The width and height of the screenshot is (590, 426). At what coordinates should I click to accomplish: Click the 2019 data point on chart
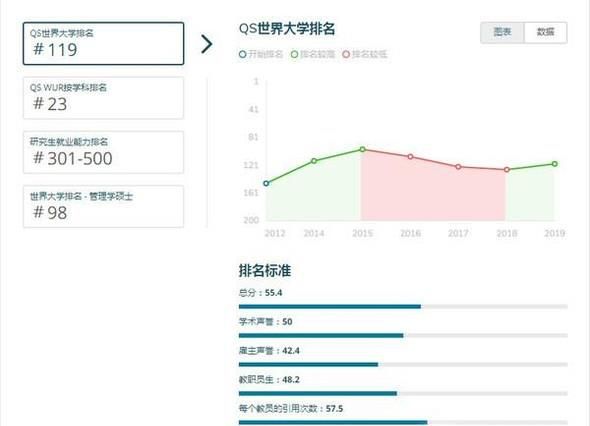click(555, 164)
